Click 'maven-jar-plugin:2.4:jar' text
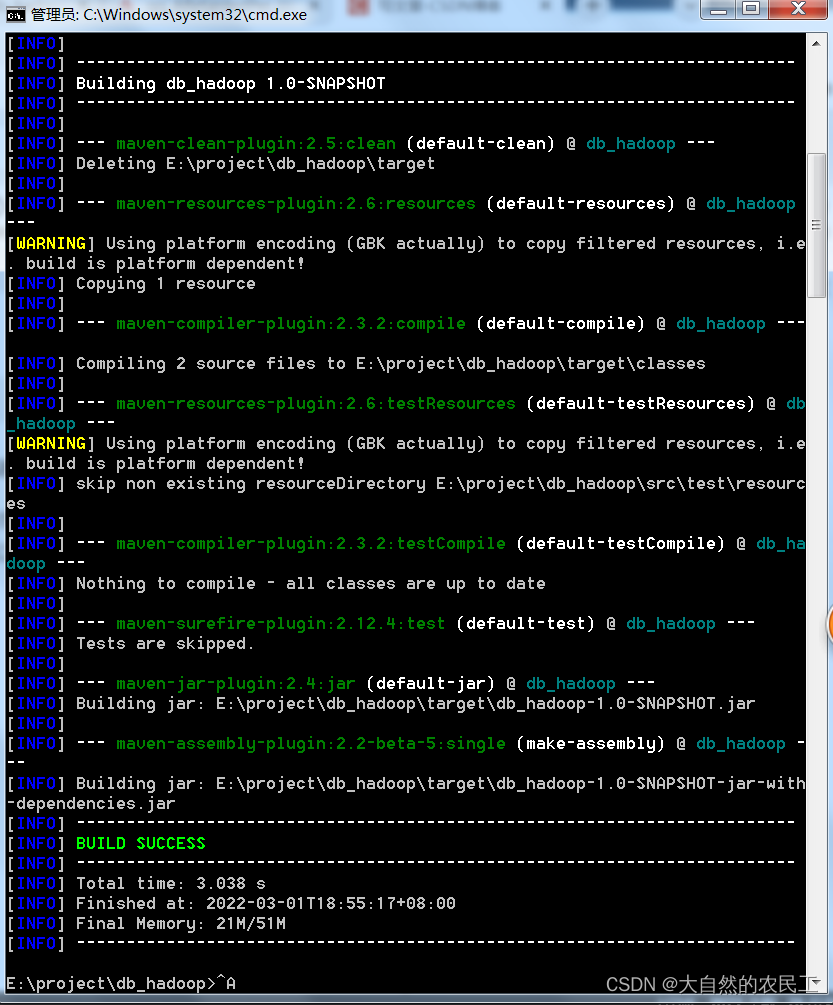The width and height of the screenshot is (833, 1005). click(236, 684)
